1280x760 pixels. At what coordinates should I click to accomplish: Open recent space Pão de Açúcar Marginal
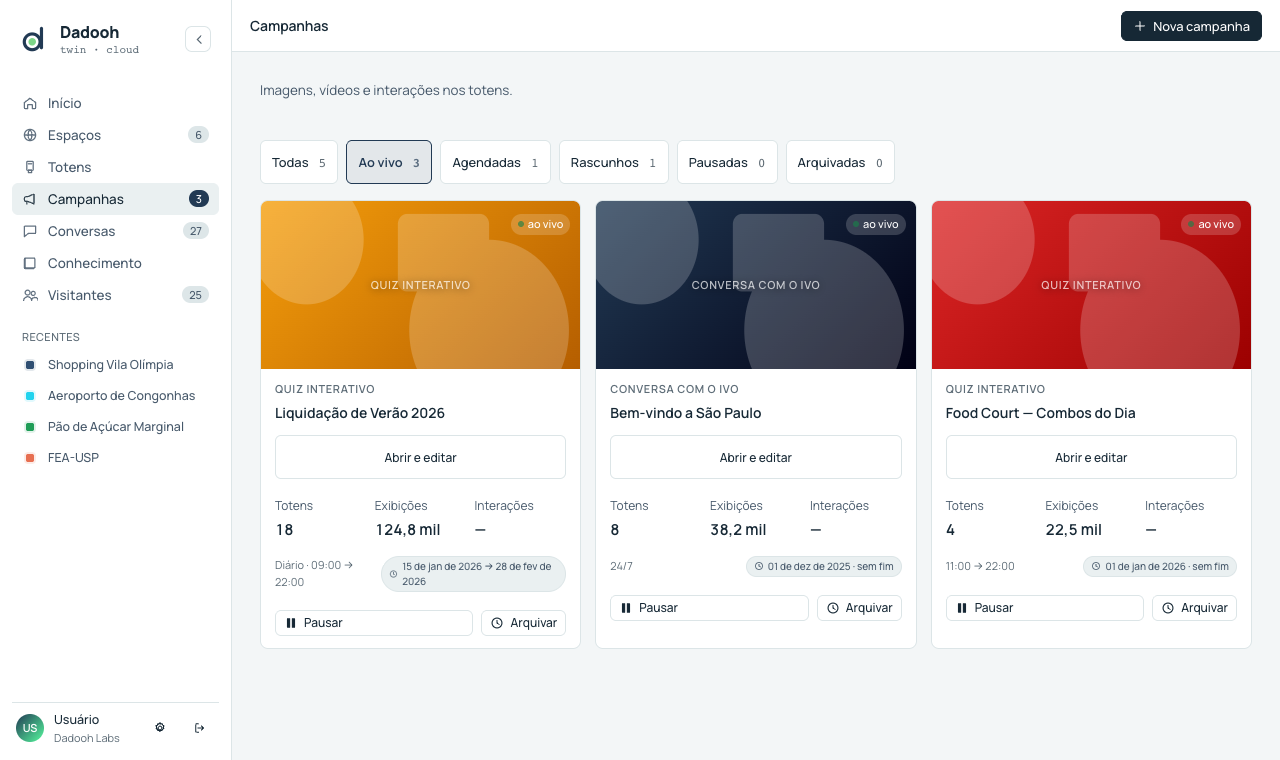pyautogui.click(x=115, y=427)
